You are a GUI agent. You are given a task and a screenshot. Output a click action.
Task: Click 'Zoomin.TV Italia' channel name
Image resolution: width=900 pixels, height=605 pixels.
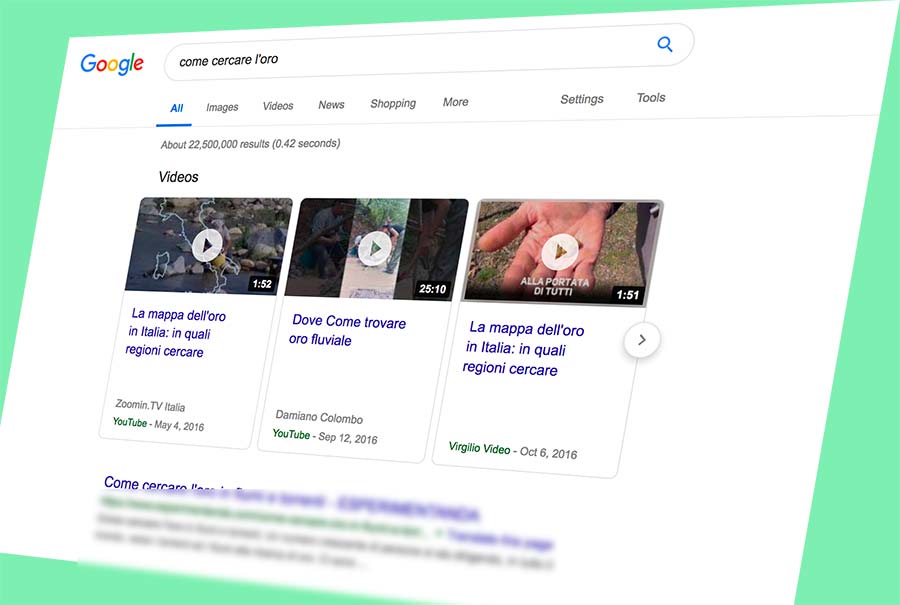click(x=150, y=406)
